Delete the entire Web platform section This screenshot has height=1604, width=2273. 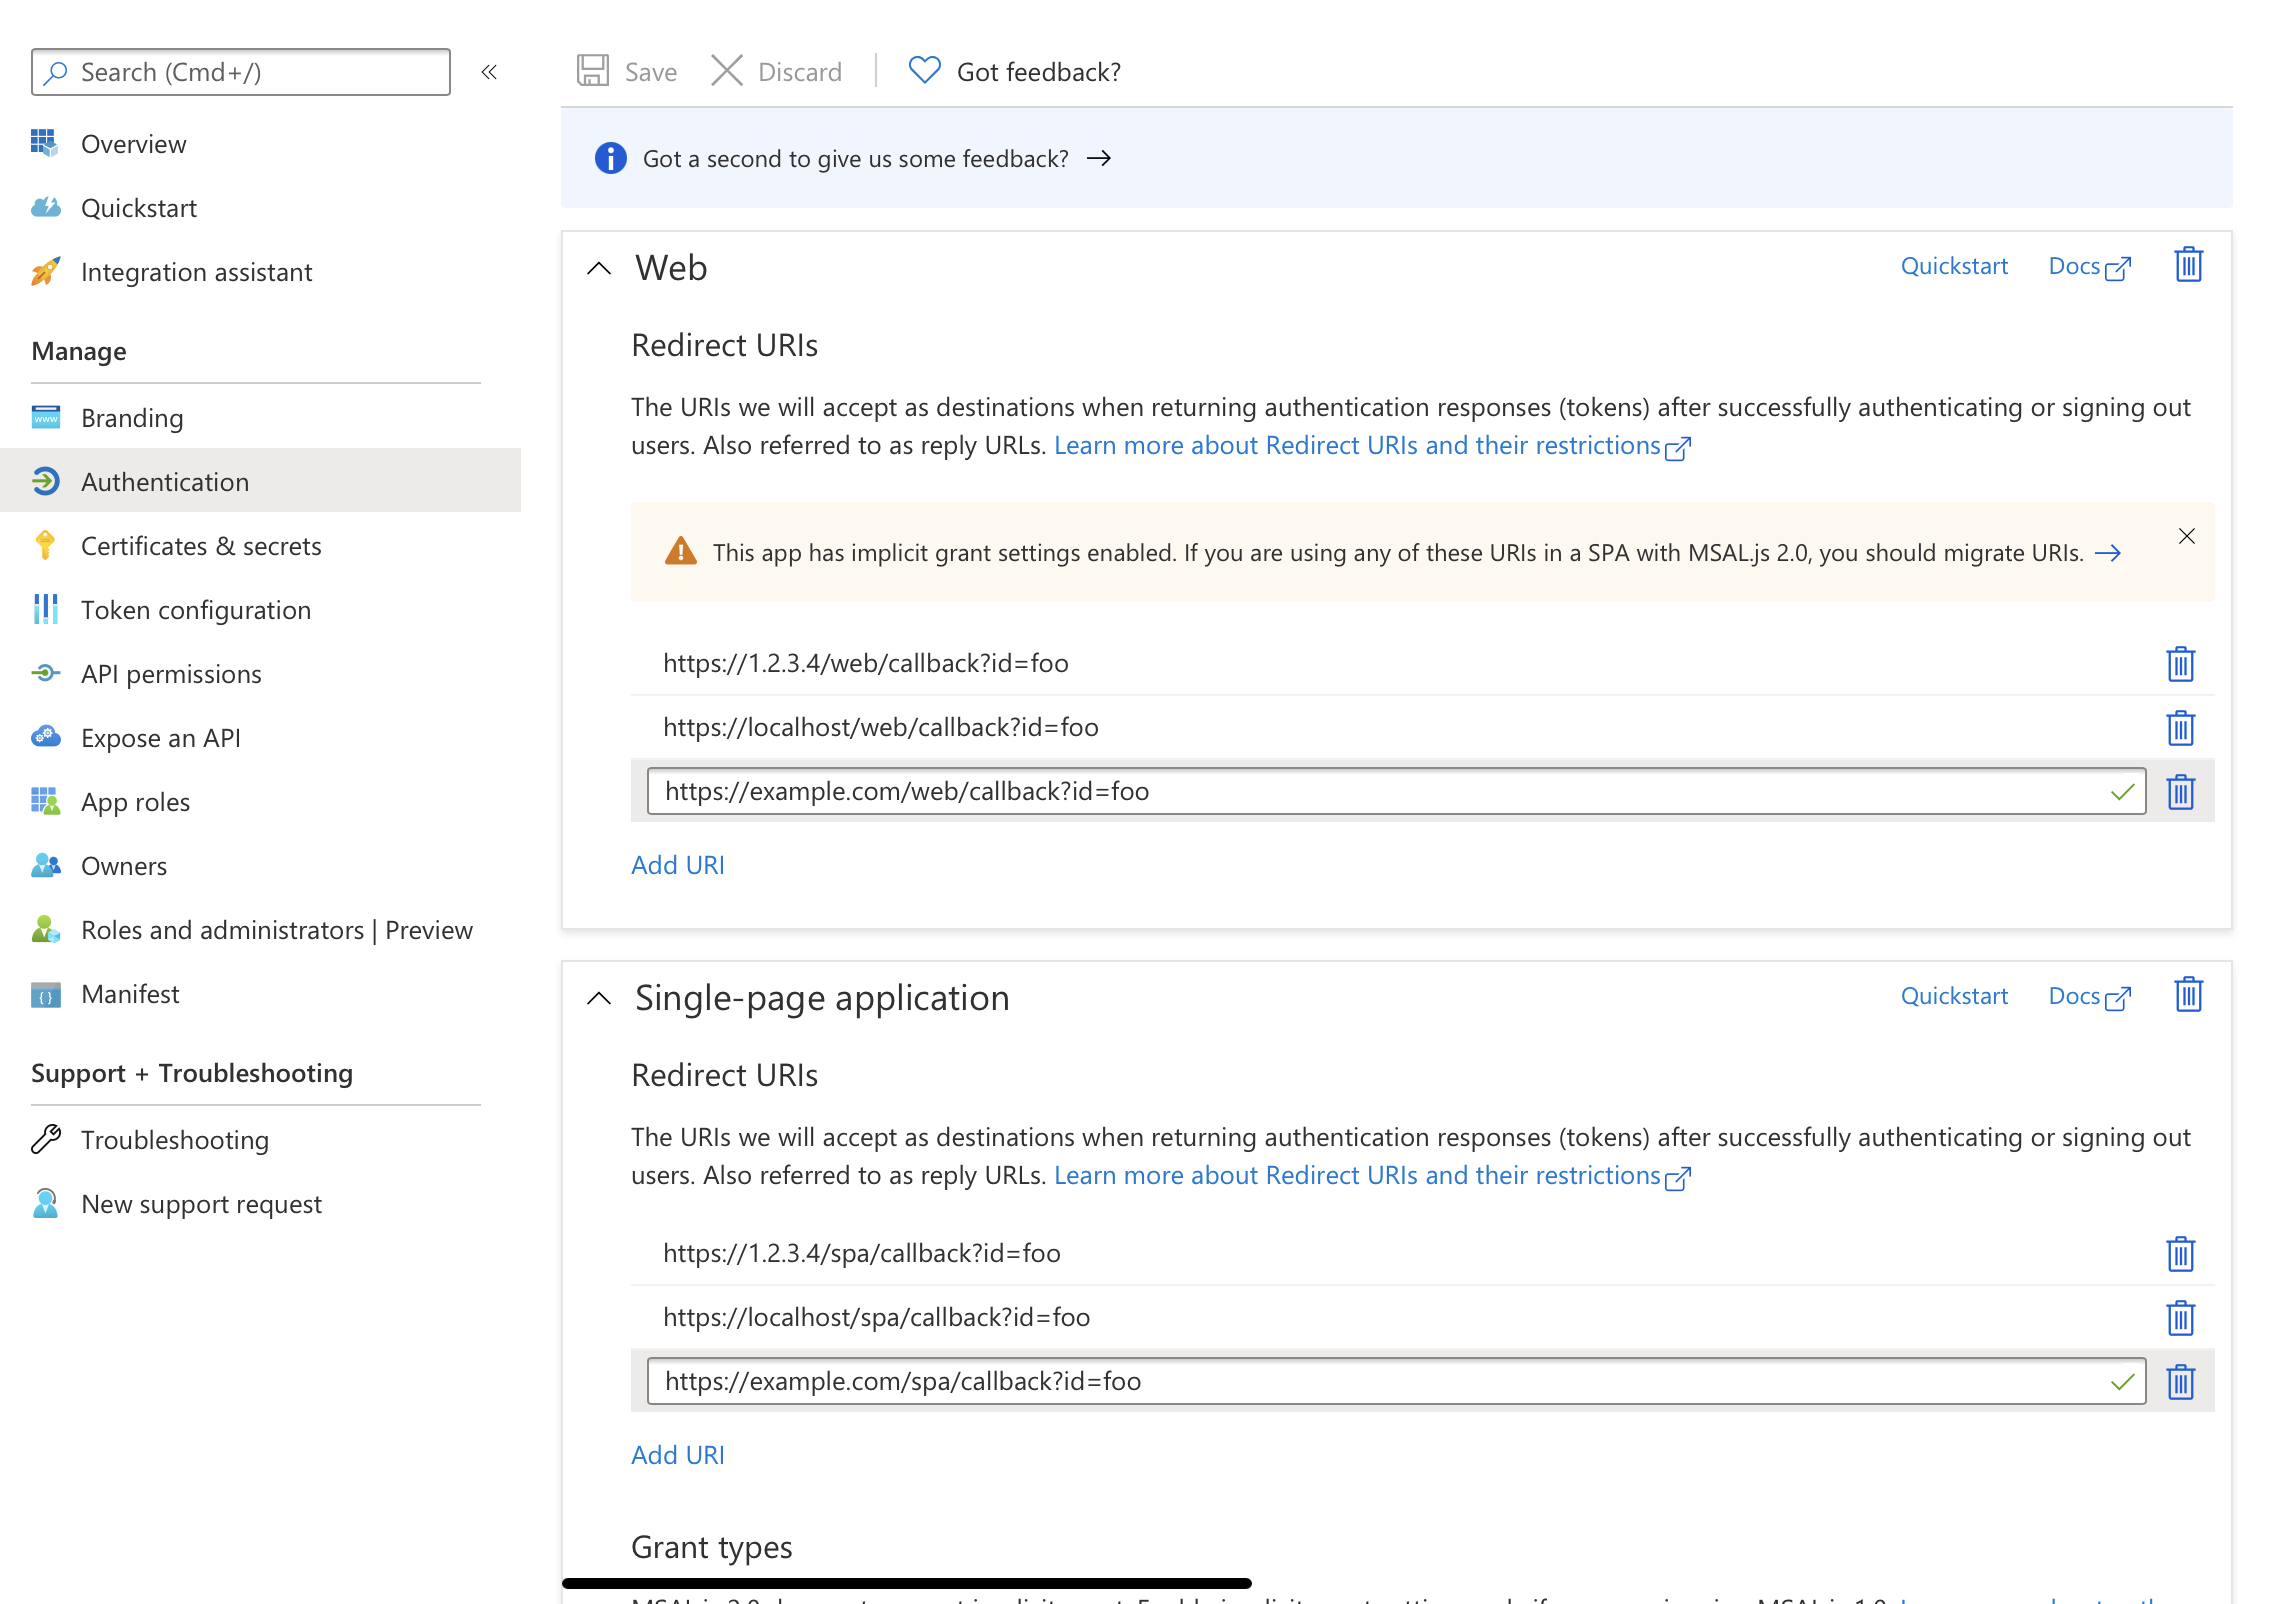2187,264
